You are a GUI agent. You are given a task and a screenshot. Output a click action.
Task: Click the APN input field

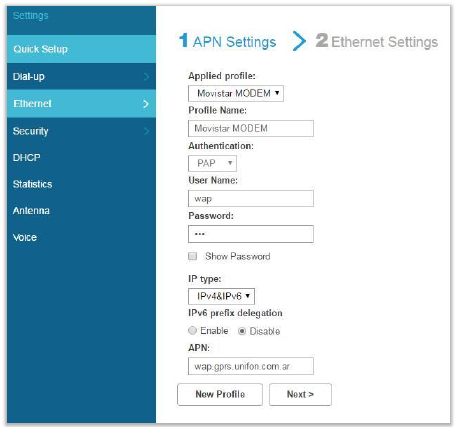251,366
